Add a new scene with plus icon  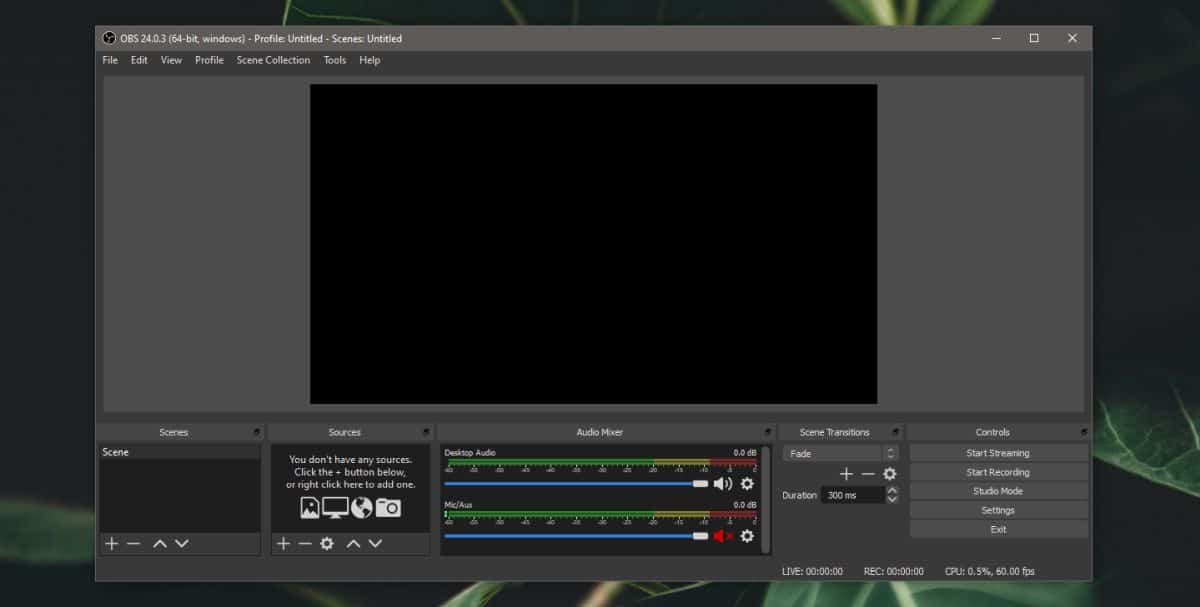[x=112, y=543]
